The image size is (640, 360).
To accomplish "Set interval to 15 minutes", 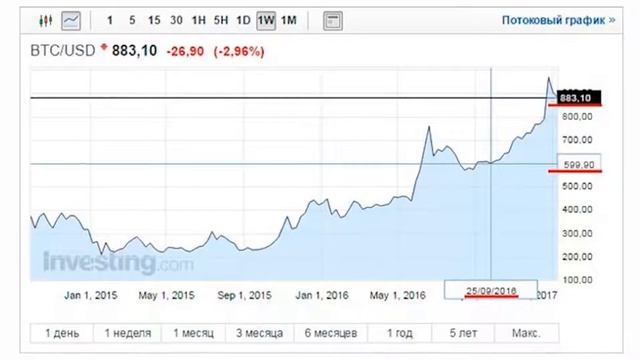I will (154, 20).
